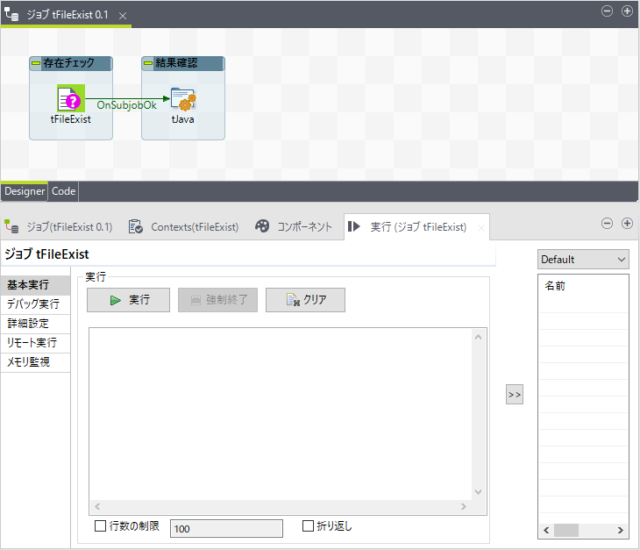Click the 存在チェック subjob title
This screenshot has width=640, height=550.
coord(69,63)
